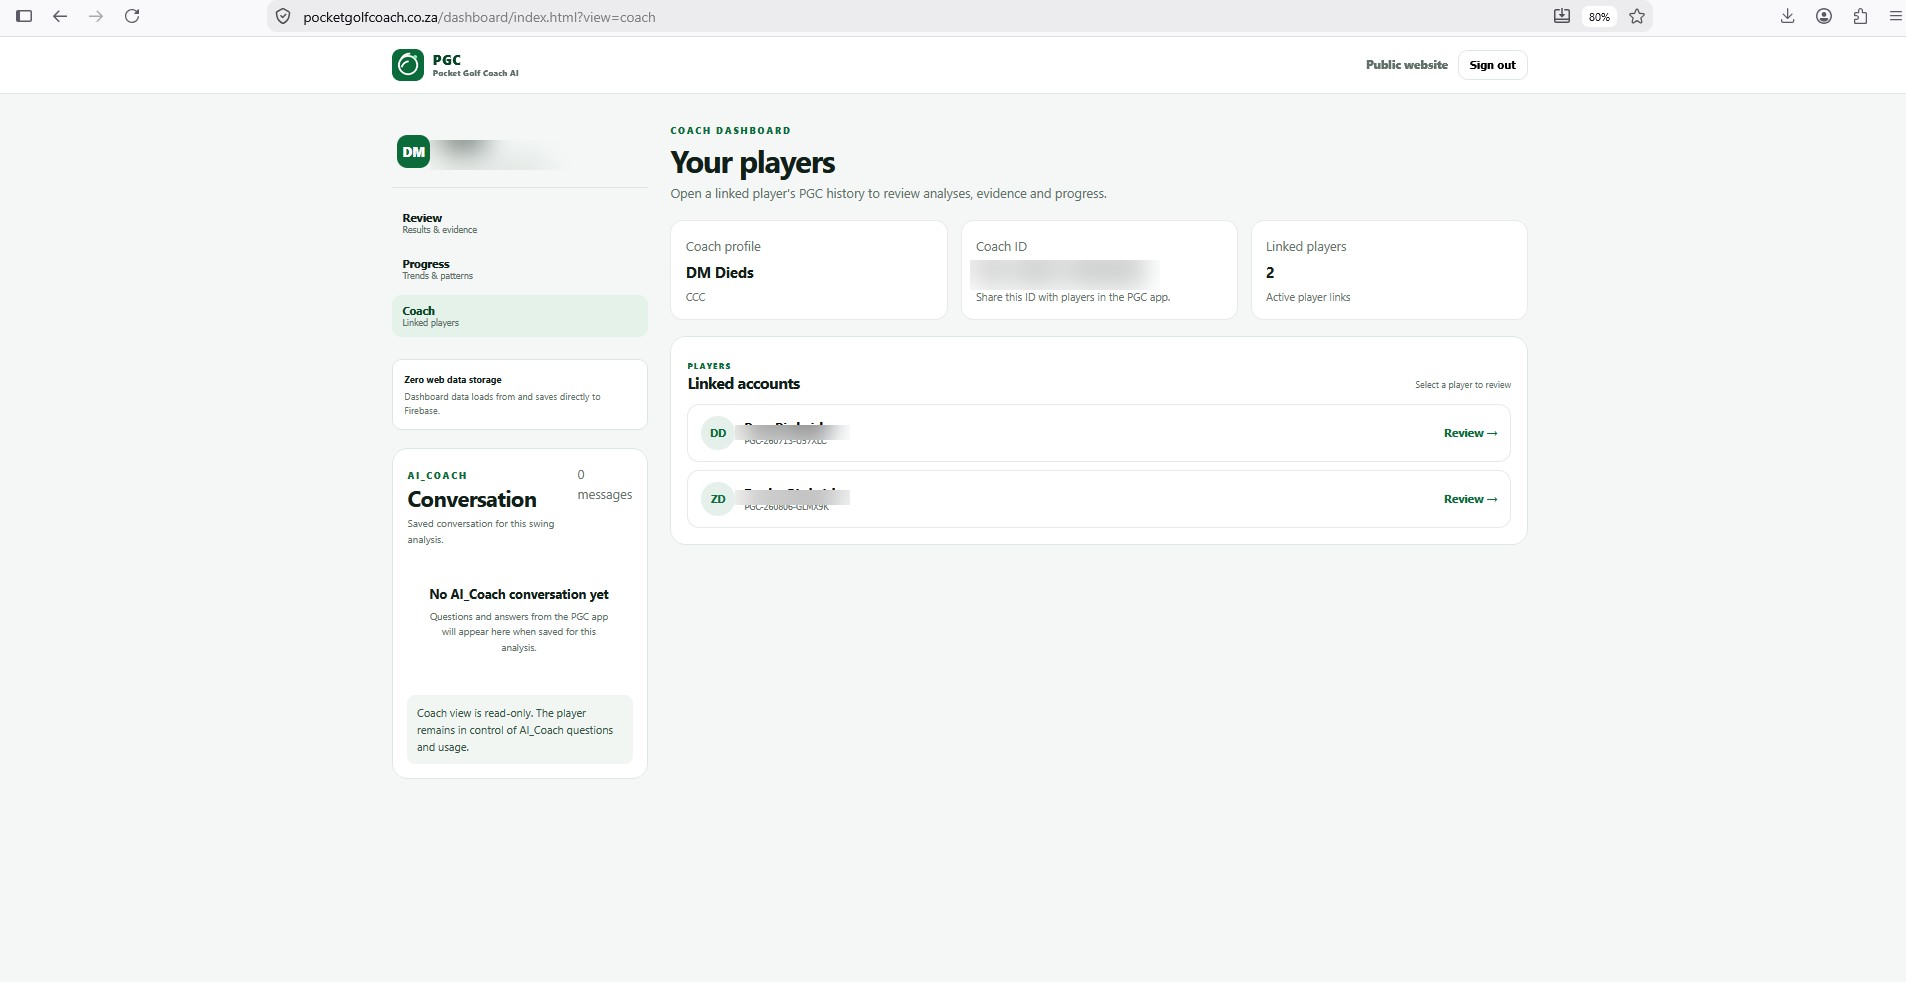Click the 'Coach view is read-only' note
Image resolution: width=1906 pixels, height=982 pixels.
(x=520, y=730)
